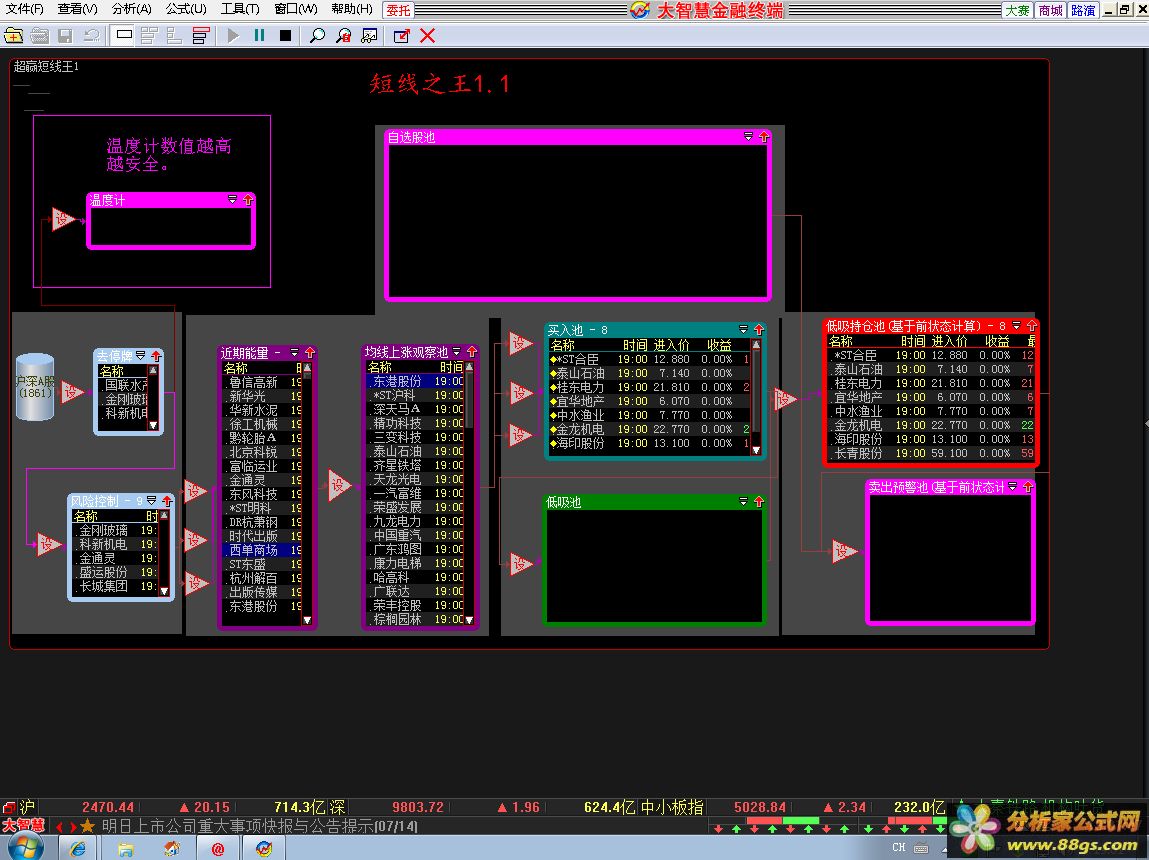
Task: Open the 公式(U) menu
Action: coord(185,9)
